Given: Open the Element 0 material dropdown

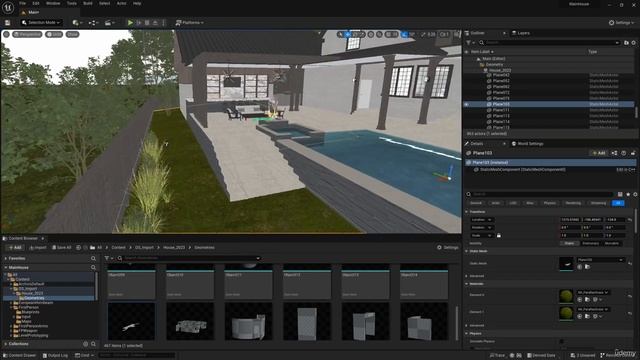Looking at the screenshot, I should [593, 292].
